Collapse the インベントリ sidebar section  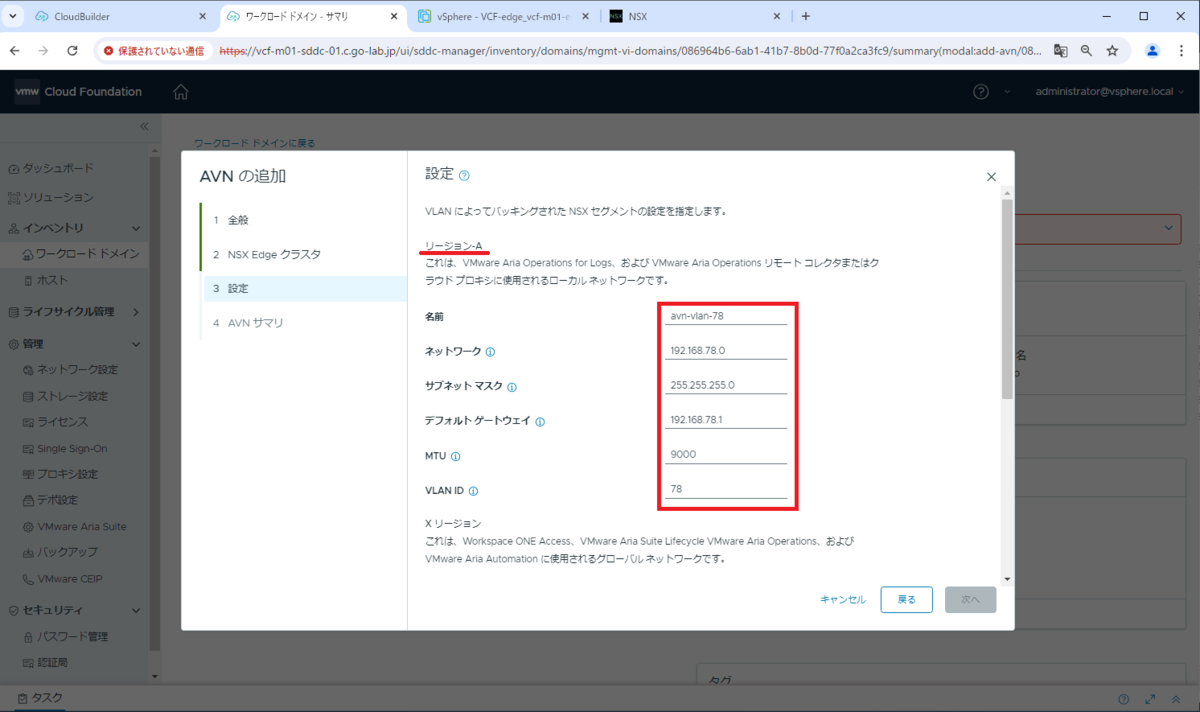click(x=136, y=229)
